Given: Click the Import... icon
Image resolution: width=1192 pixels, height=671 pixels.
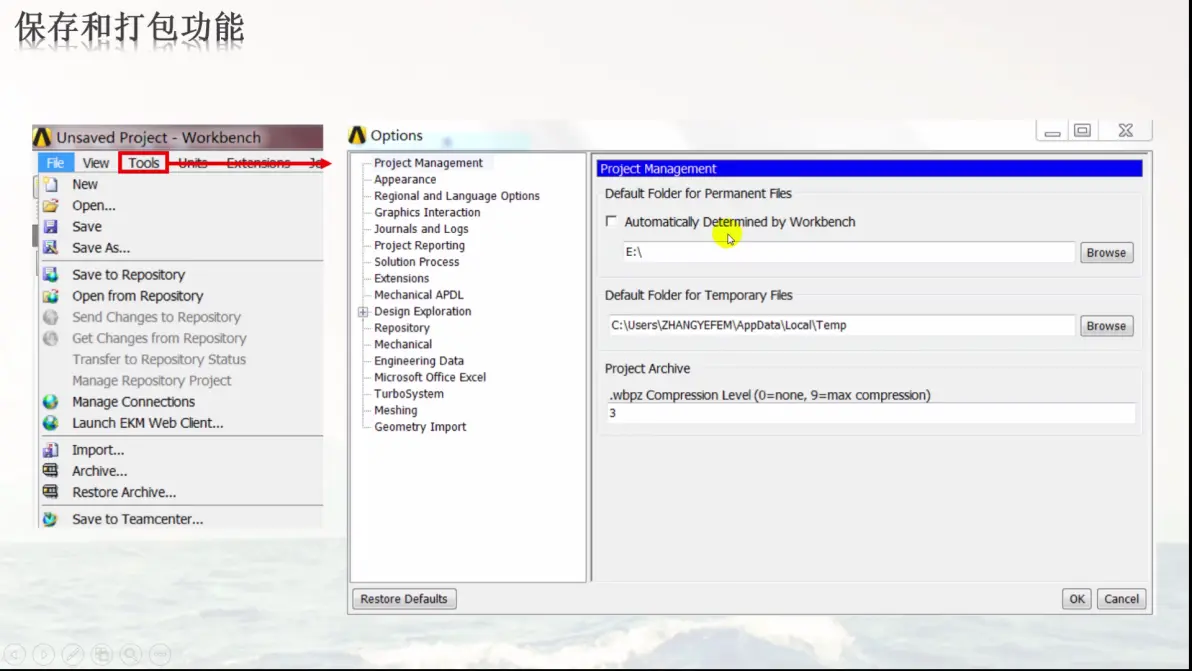Looking at the screenshot, I should click(x=51, y=451).
